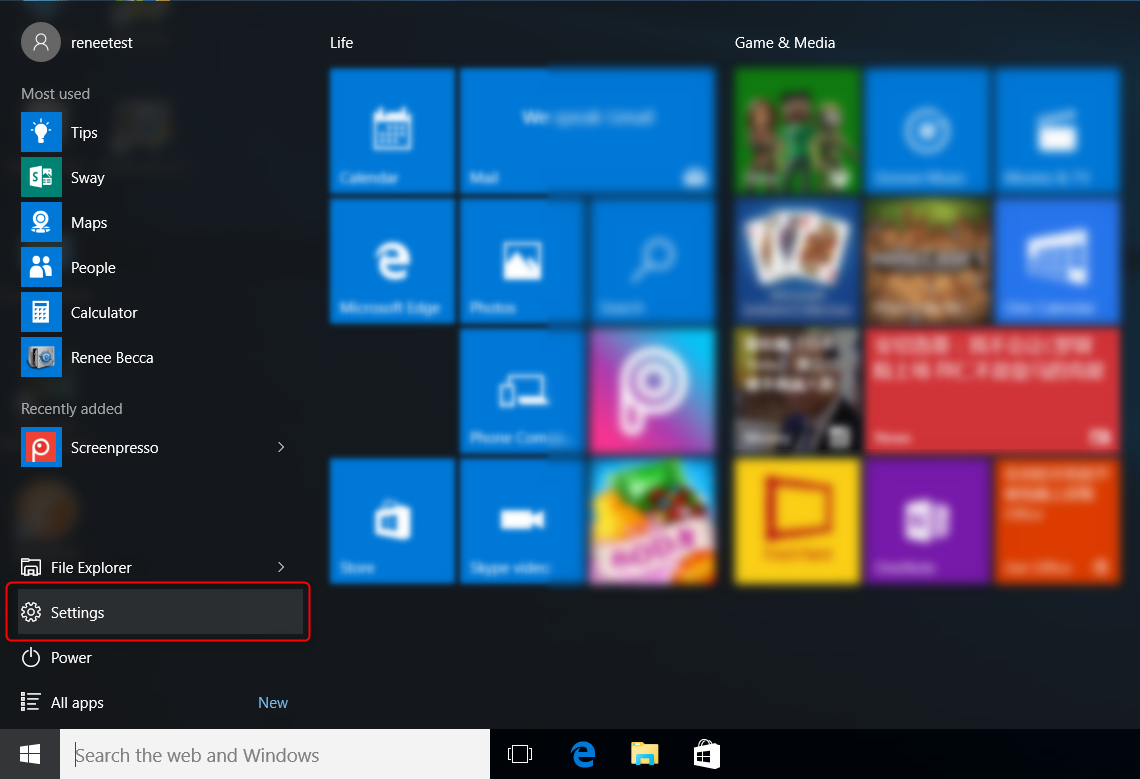Show All apps list
Screen dimensions: 1140x779
click(77, 702)
